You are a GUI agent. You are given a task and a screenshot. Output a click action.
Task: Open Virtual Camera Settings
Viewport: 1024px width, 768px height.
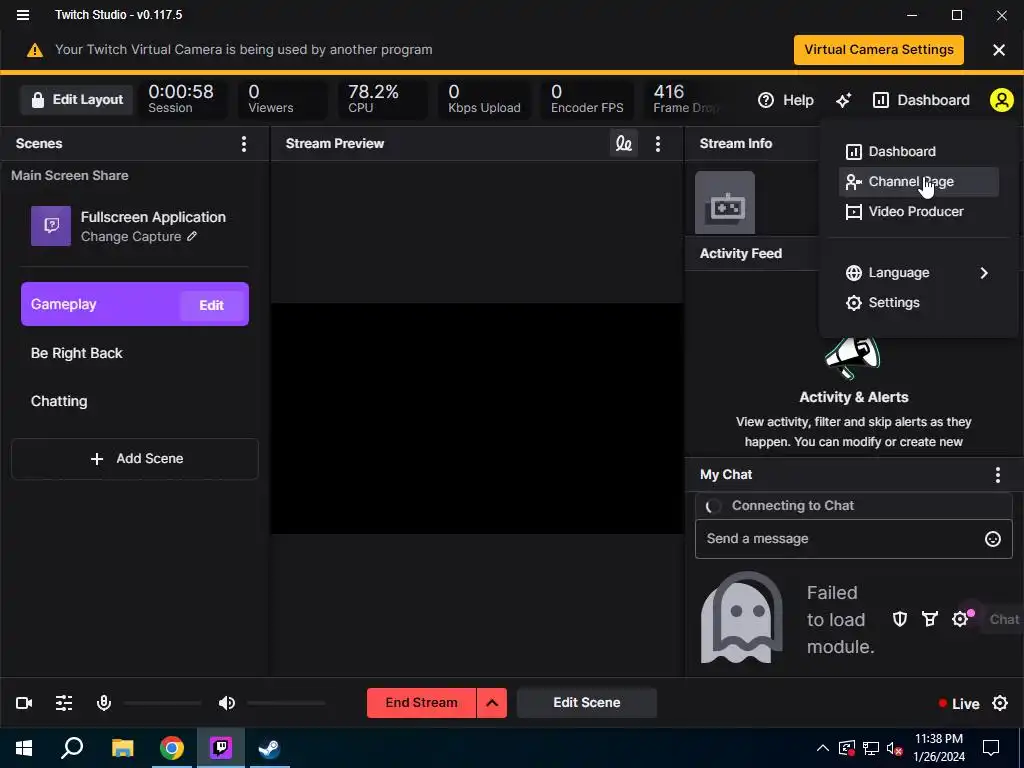coord(878,50)
